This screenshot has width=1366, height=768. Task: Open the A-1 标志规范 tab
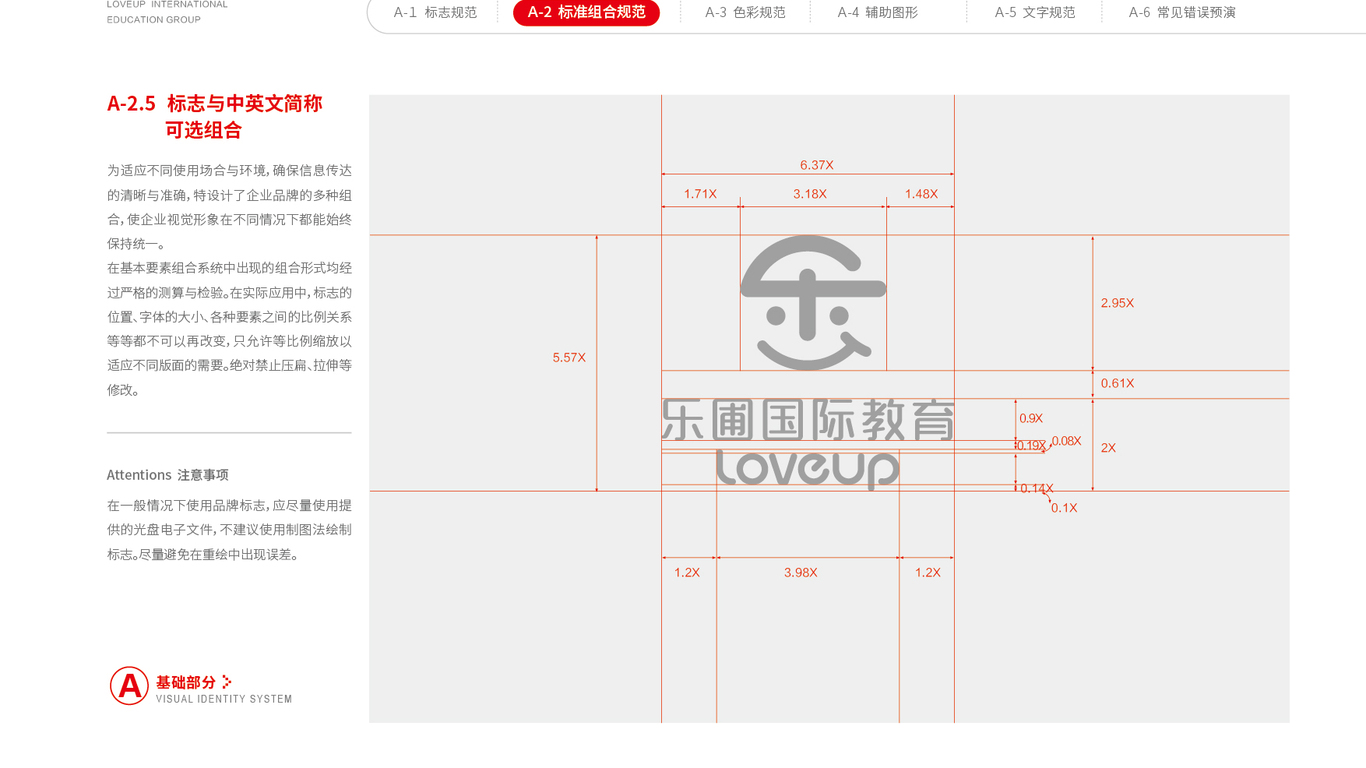[435, 13]
